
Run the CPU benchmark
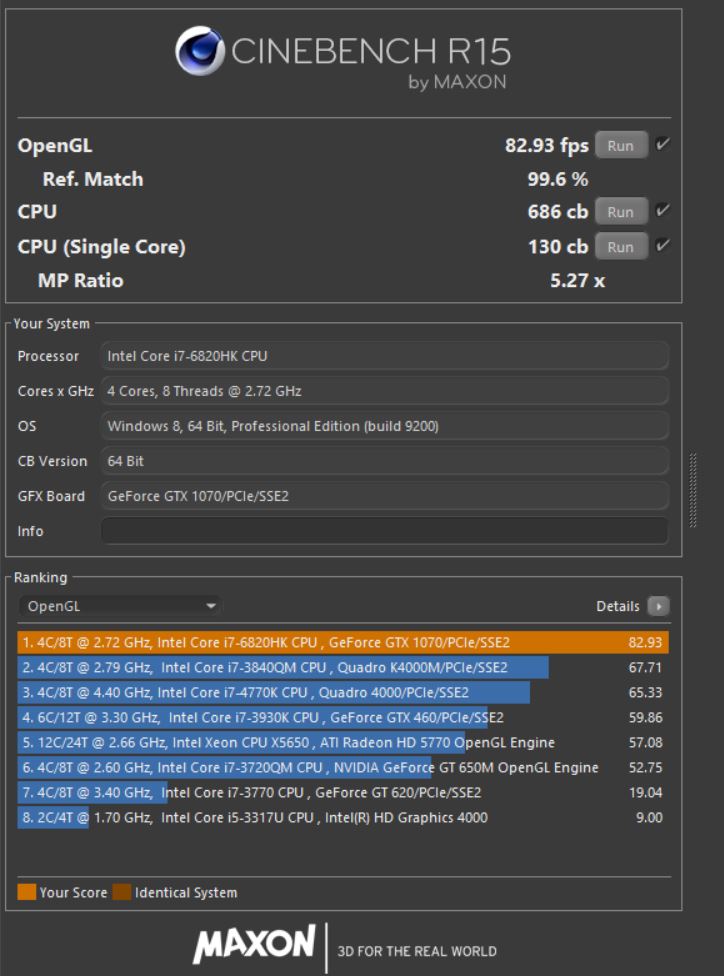click(x=620, y=212)
